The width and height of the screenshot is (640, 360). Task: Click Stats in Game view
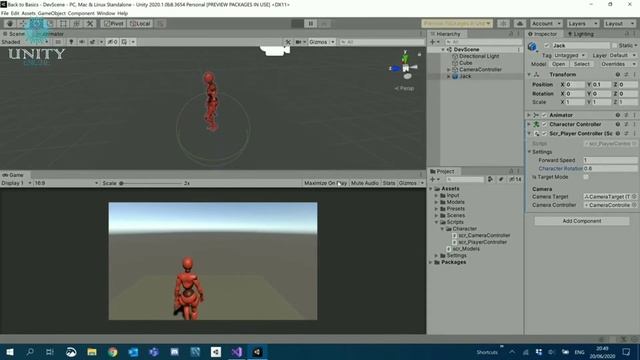pos(389,183)
